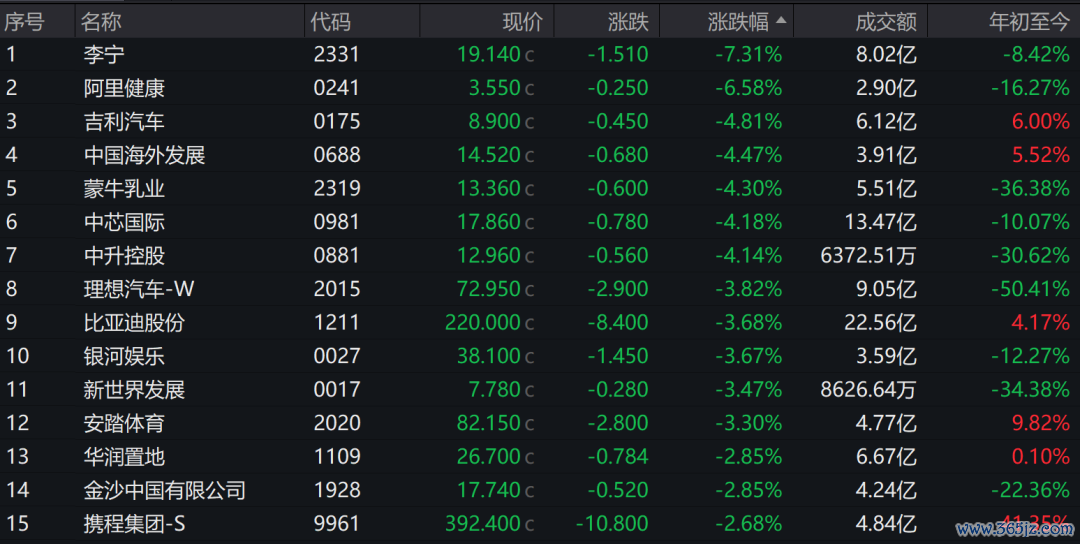Select stock name 比亚迪股份

[134, 323]
